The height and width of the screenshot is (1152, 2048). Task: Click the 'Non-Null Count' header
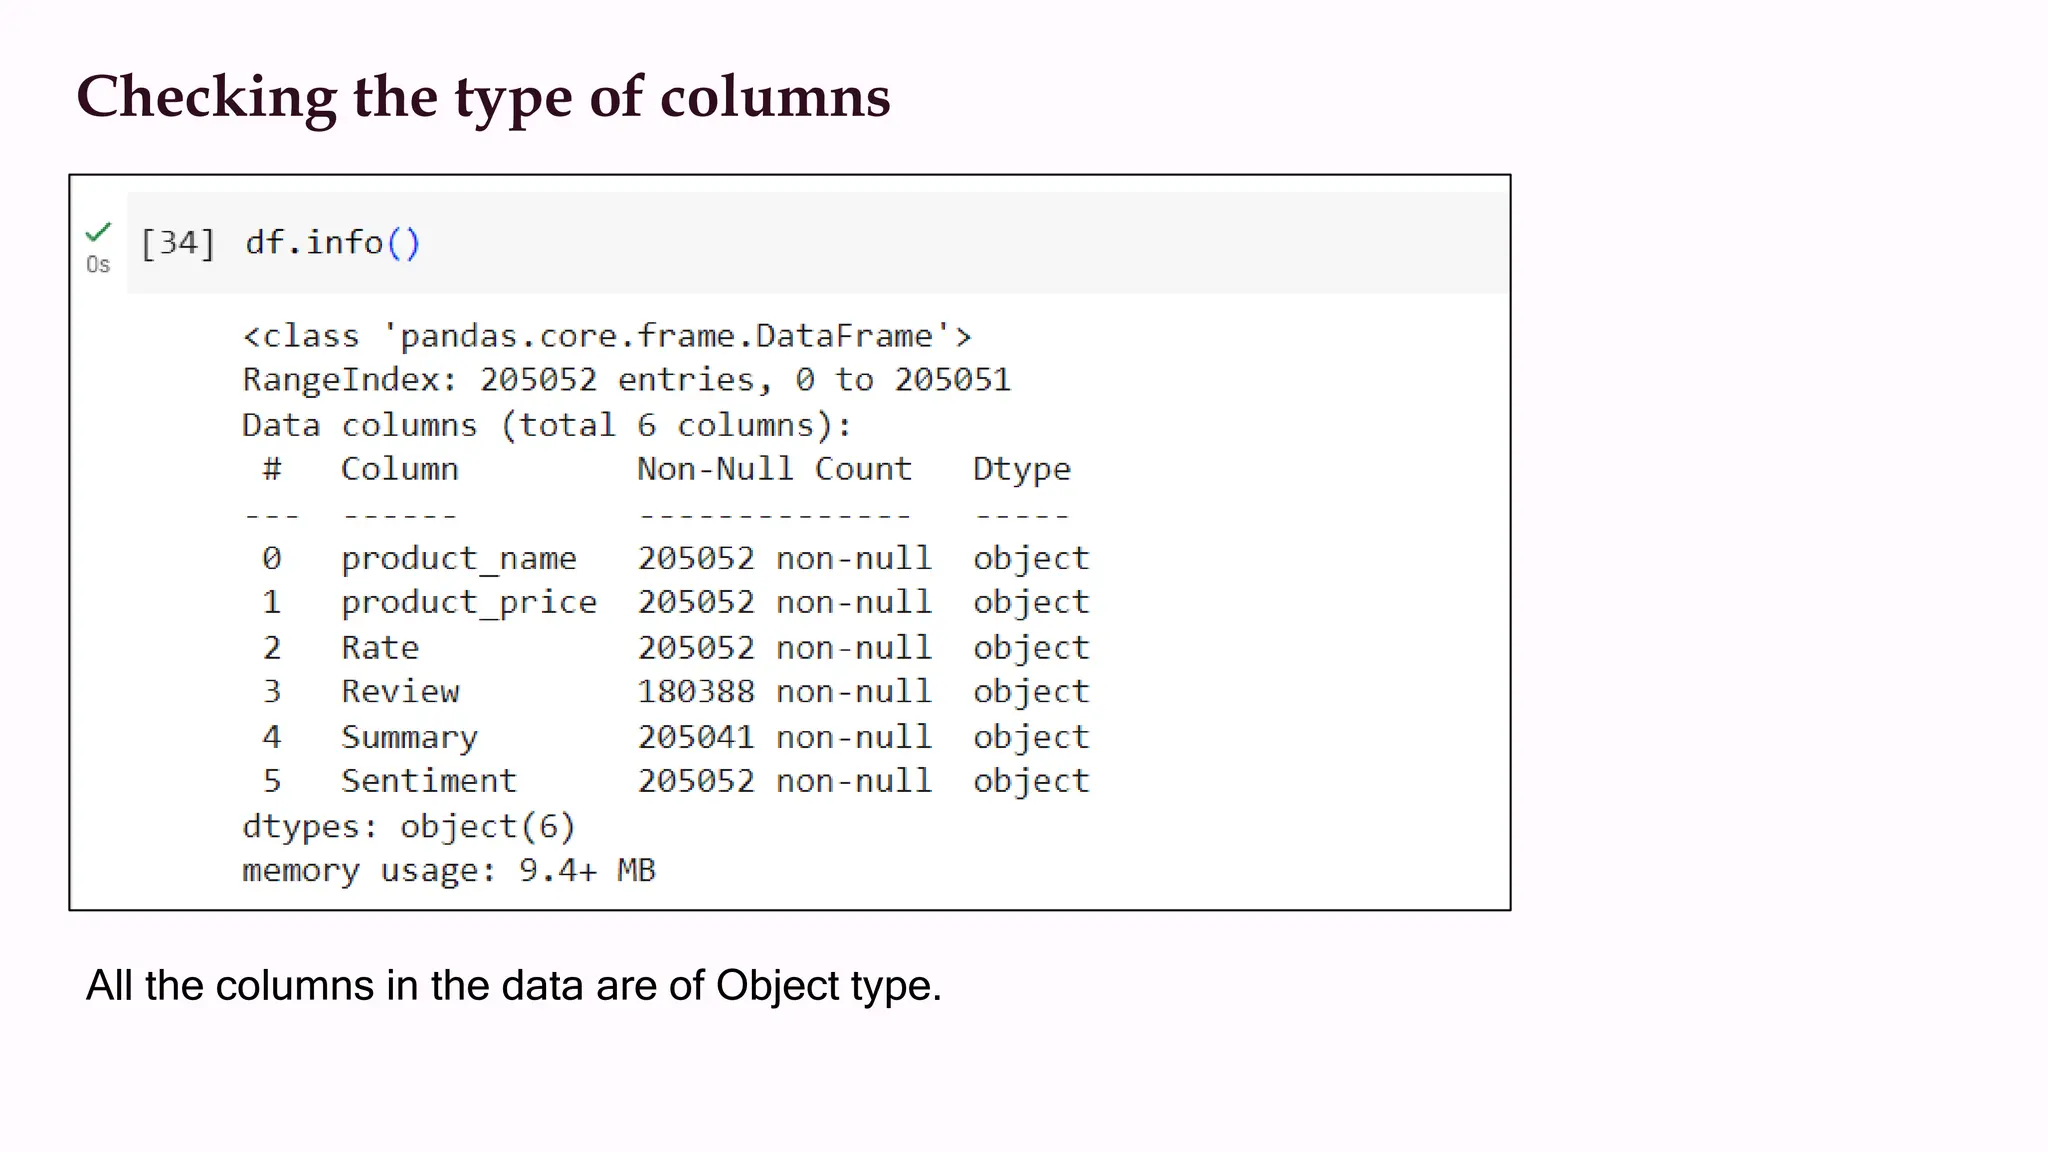click(x=774, y=469)
